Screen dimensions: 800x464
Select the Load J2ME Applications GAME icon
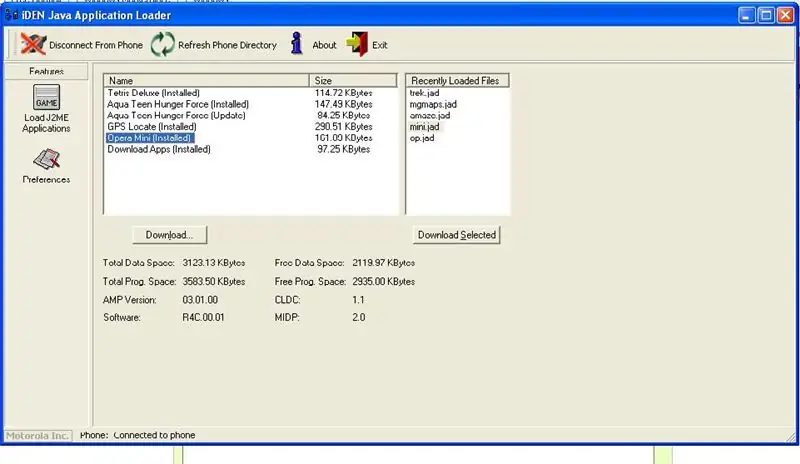[46, 97]
